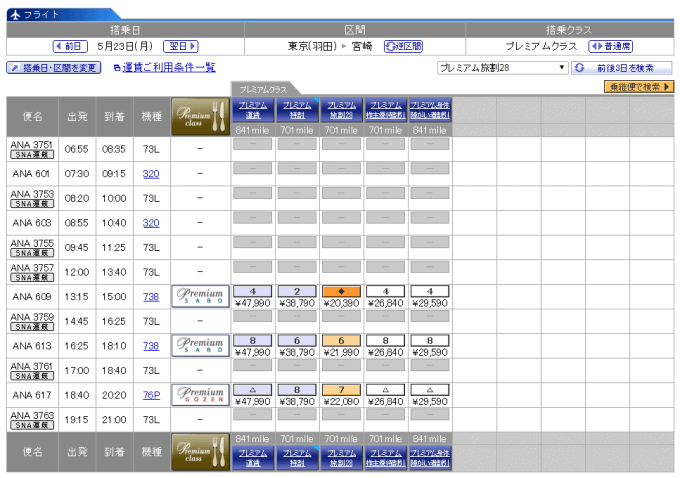The image size is (680, 478).
Task: Open top プレミアム身体障がい者割引 header link
Action: tap(430, 110)
